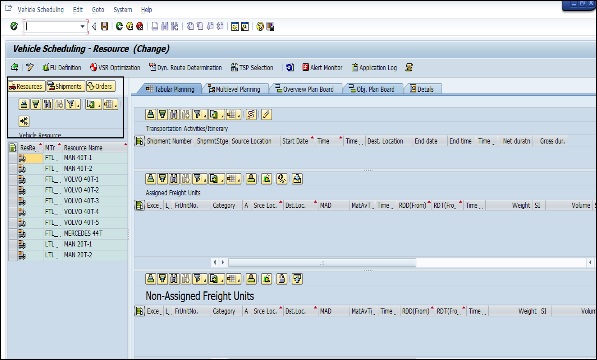Open Export dropdown in Assigned Freight Units toolbar

[216, 178]
